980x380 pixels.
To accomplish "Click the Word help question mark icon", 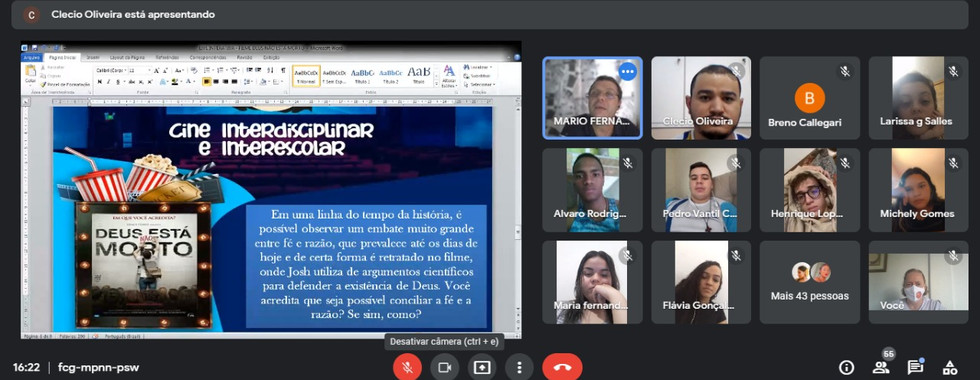I will [517, 58].
